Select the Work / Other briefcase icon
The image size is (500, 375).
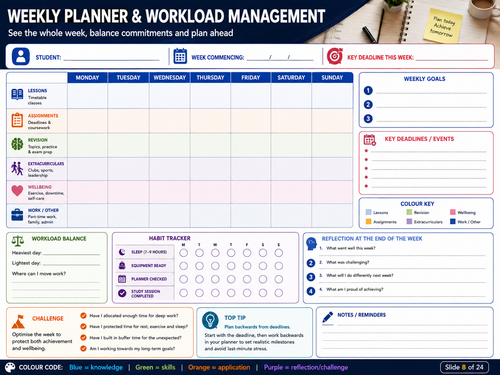pyautogui.click(x=17, y=215)
